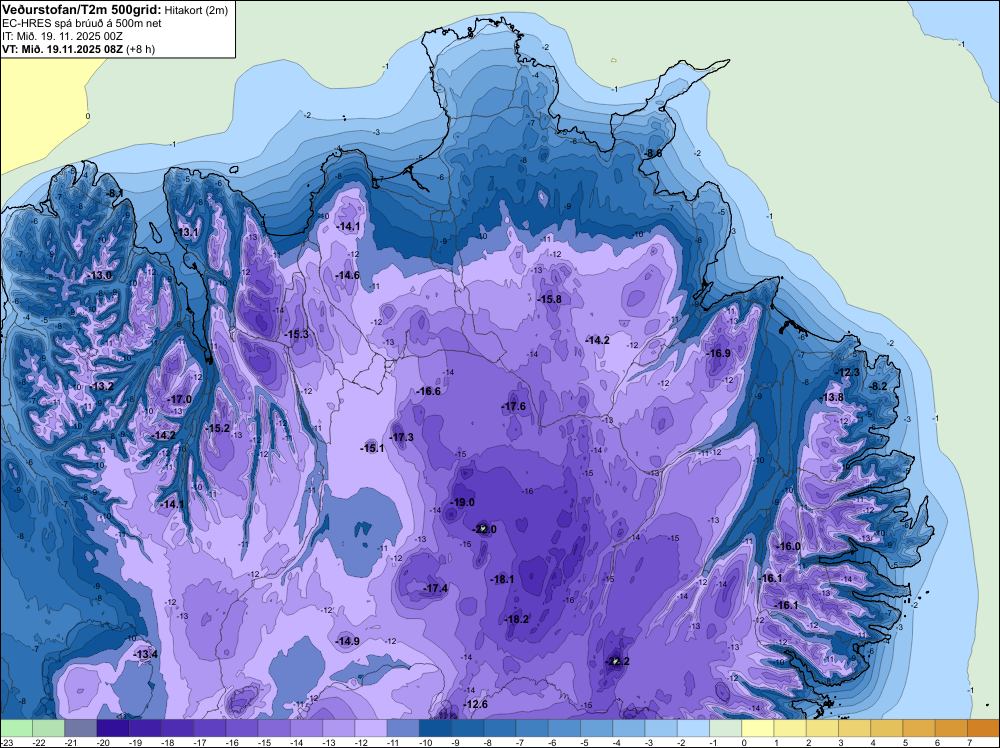Click the -17.4 temperature label
The height and width of the screenshot is (748, 1000).
(436, 588)
